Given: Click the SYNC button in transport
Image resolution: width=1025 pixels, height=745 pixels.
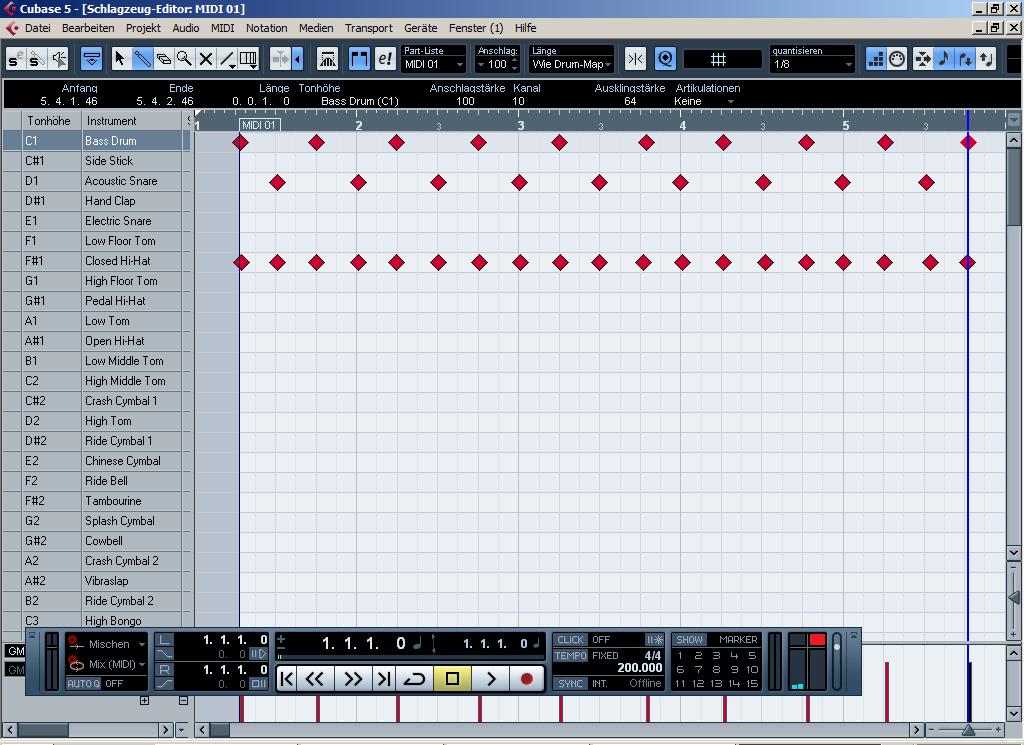Looking at the screenshot, I should coord(571,684).
